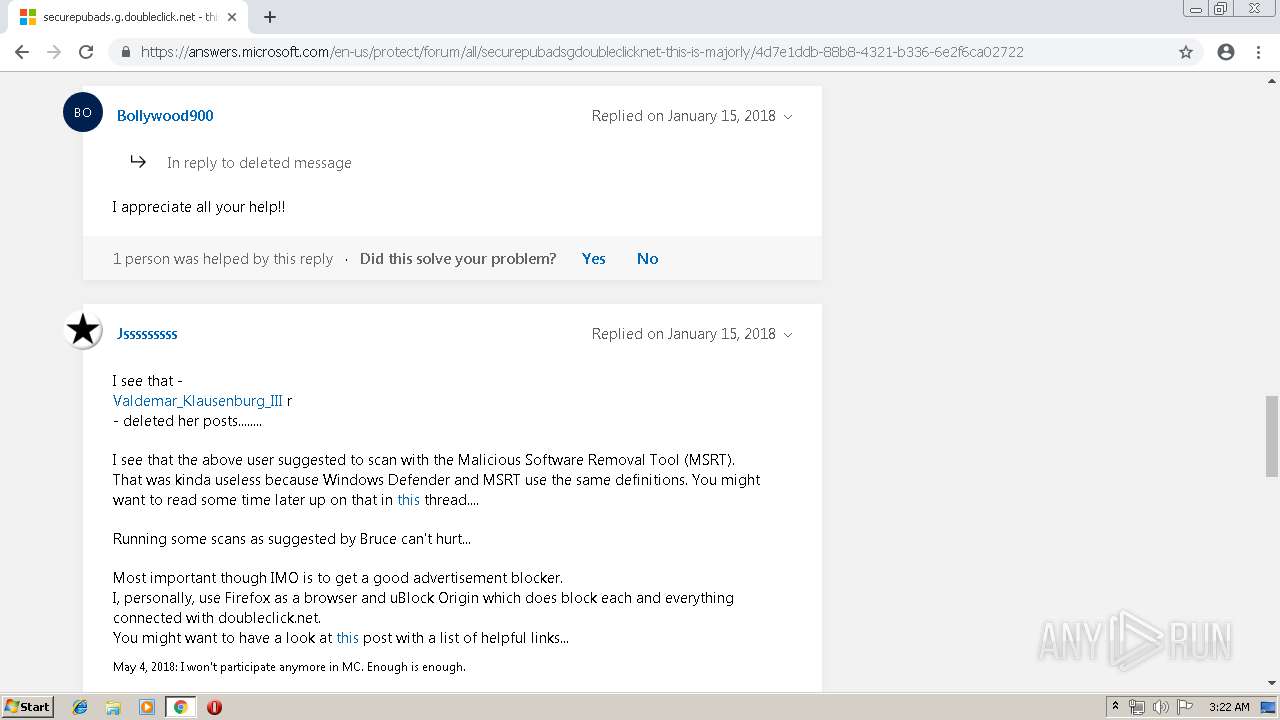This screenshot has width=1280, height=720.
Task: Open the Windows Start menu
Action: point(27,707)
